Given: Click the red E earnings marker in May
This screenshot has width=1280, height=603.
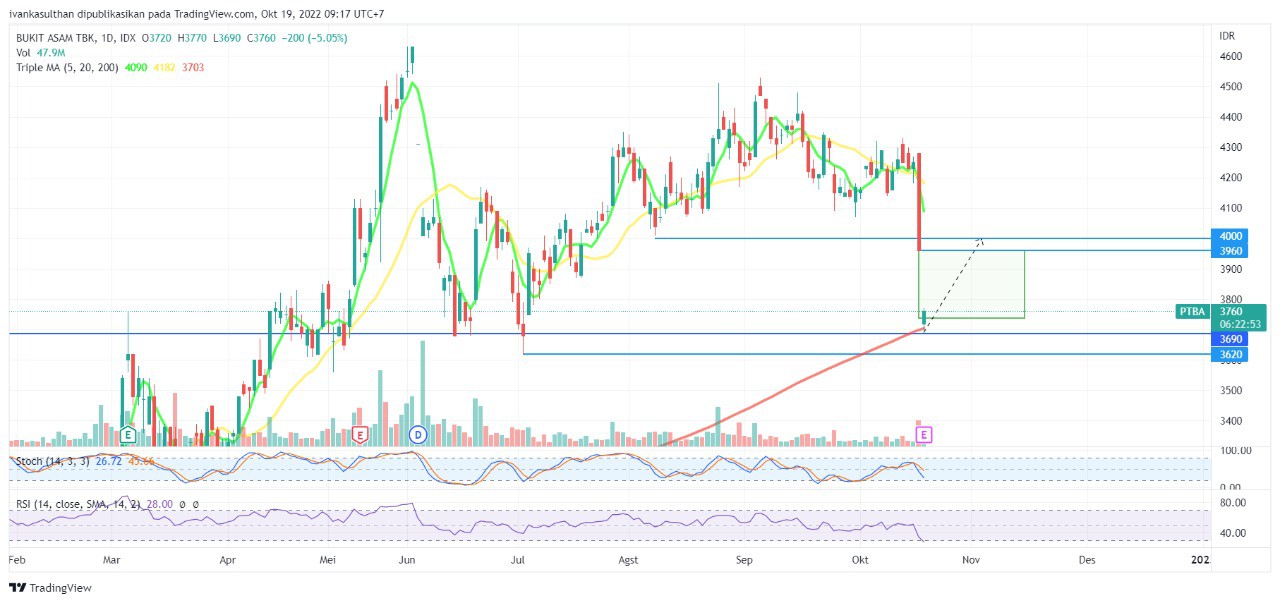Looking at the screenshot, I should [360, 435].
